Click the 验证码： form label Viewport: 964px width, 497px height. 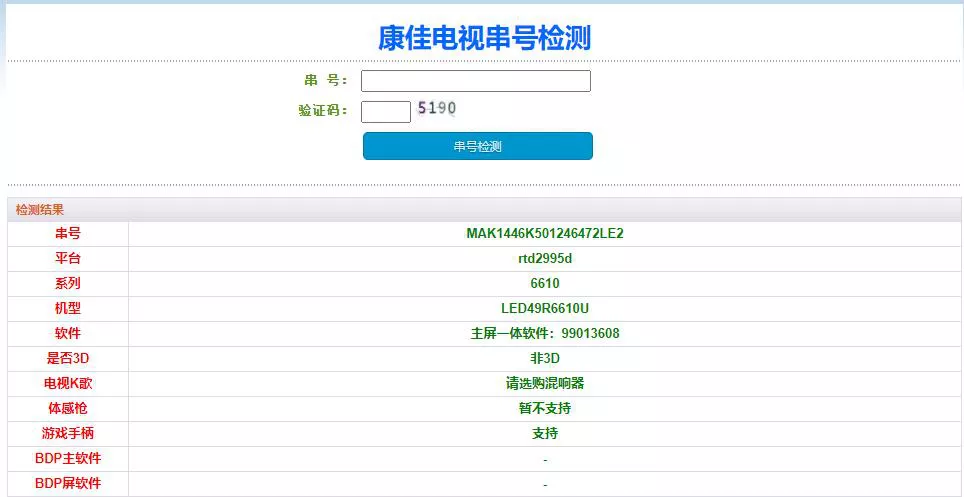pyautogui.click(x=323, y=111)
